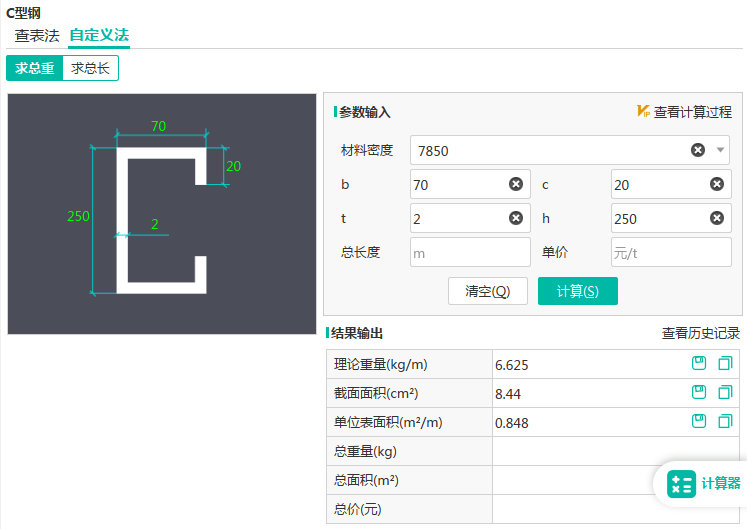Clear the c field value 20

pyautogui.click(x=717, y=184)
